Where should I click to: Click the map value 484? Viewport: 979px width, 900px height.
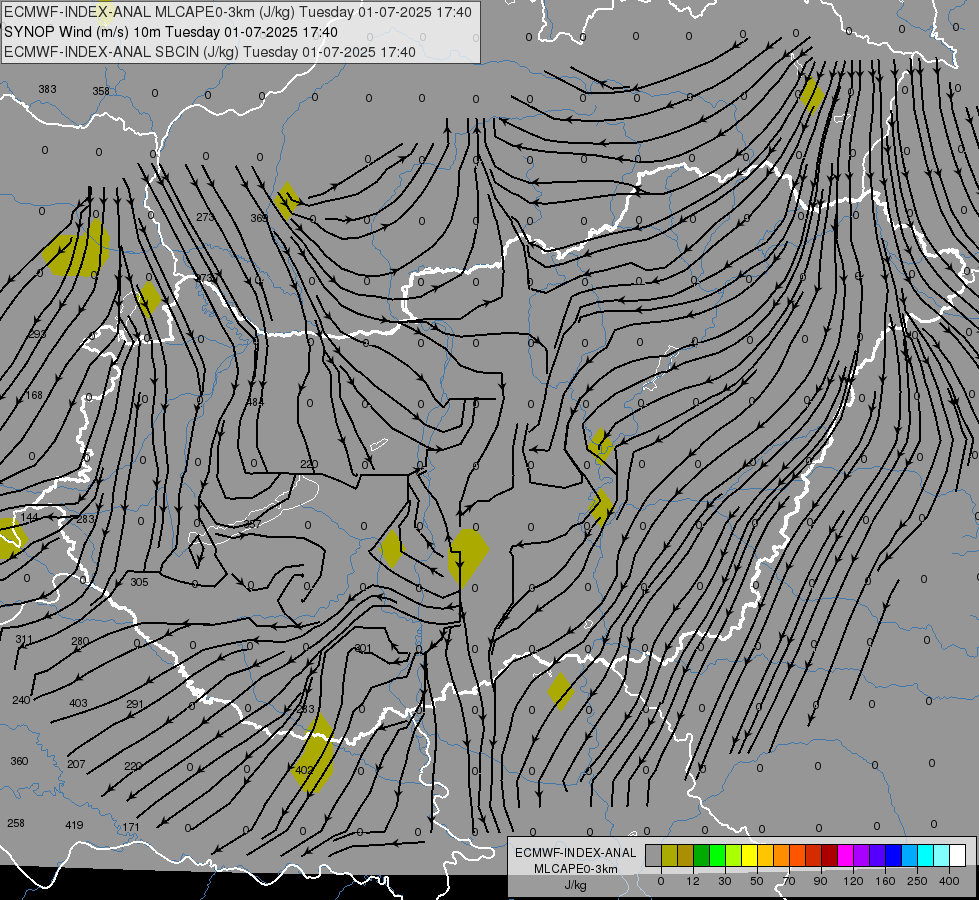(x=255, y=402)
